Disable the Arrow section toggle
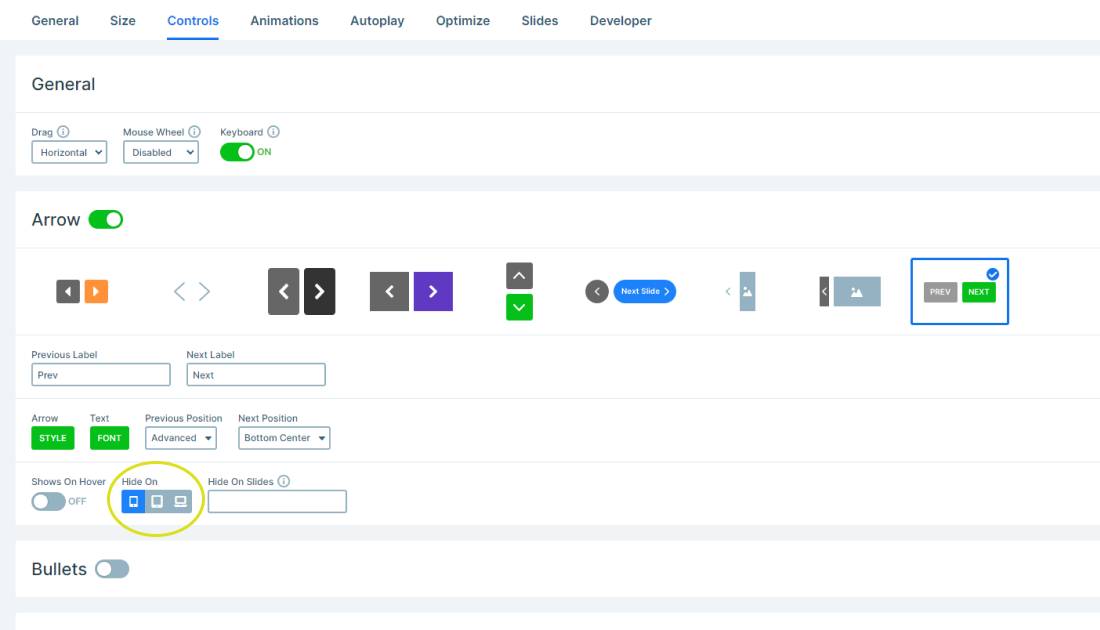The width and height of the screenshot is (1100, 630). (106, 220)
